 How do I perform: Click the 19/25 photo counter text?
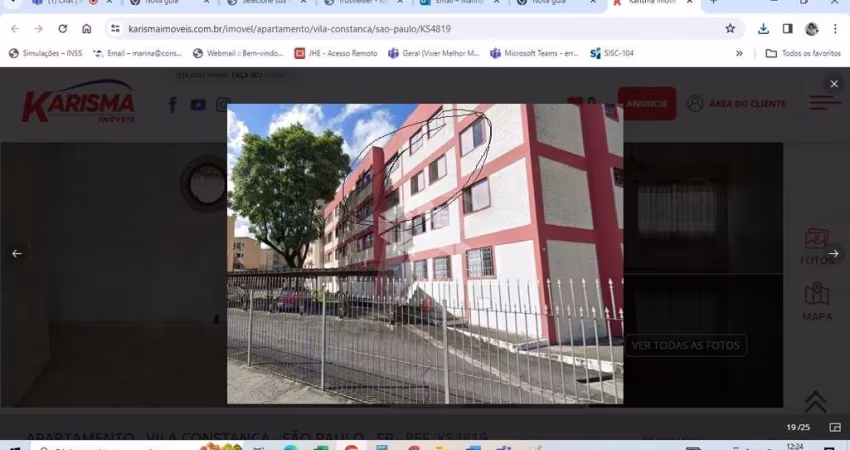tap(798, 427)
